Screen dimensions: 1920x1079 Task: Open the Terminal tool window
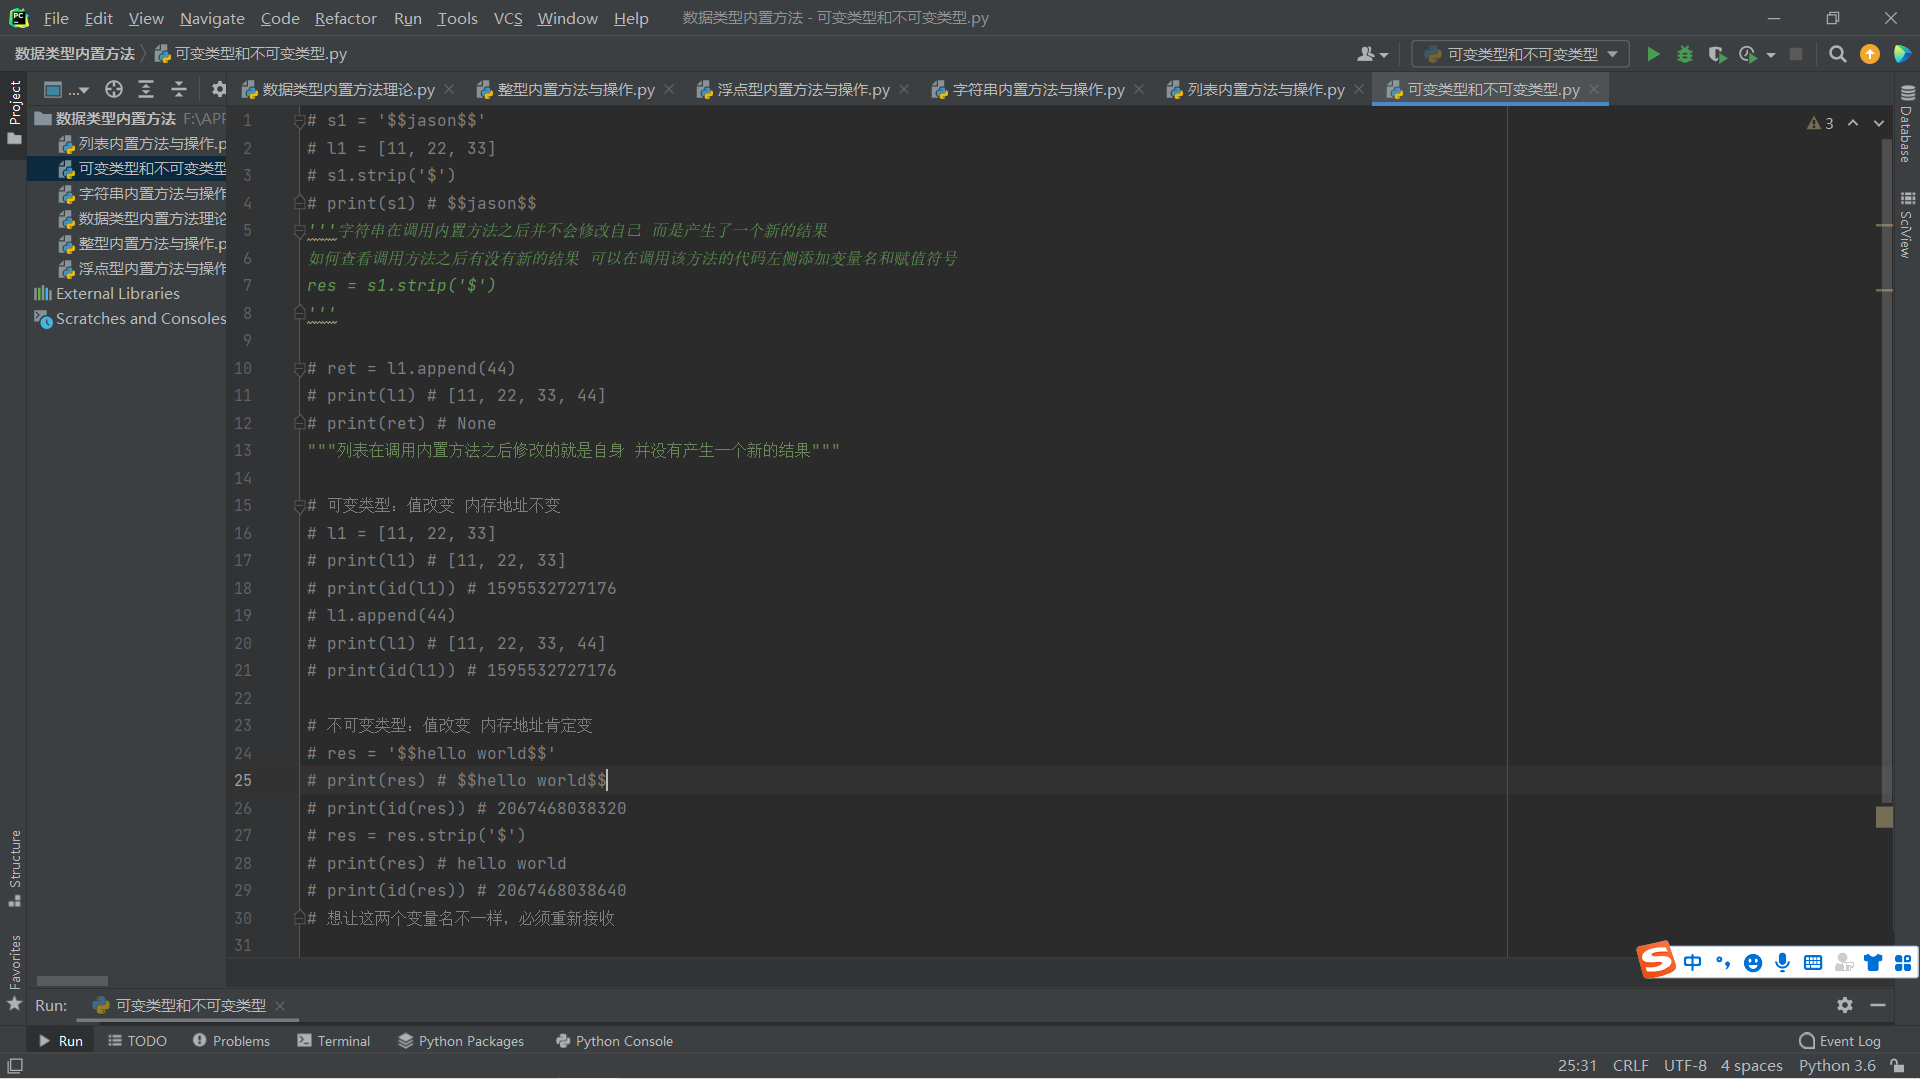(334, 1041)
